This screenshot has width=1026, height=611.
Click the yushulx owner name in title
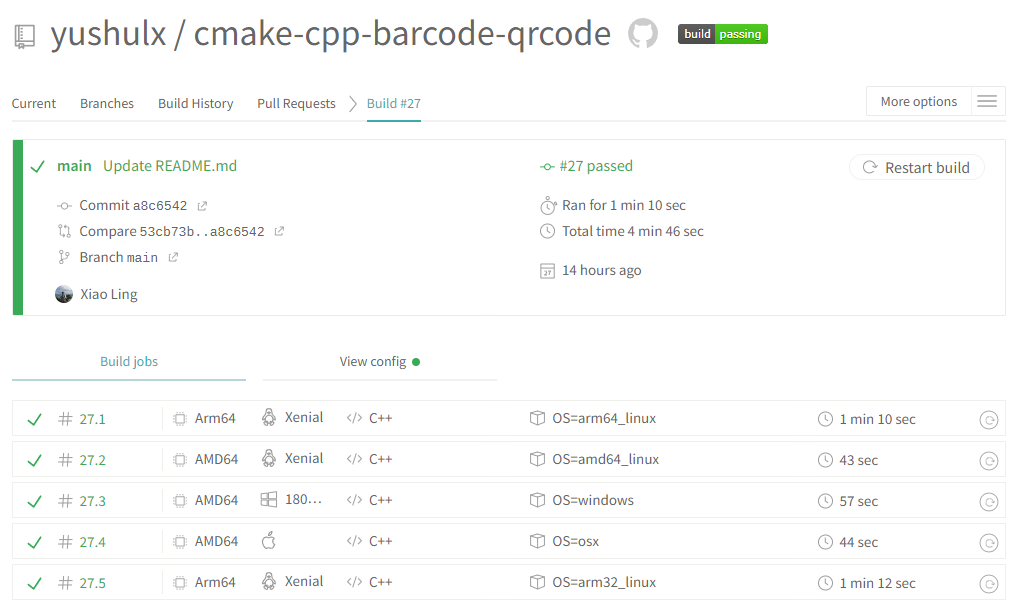pyautogui.click(x=108, y=34)
